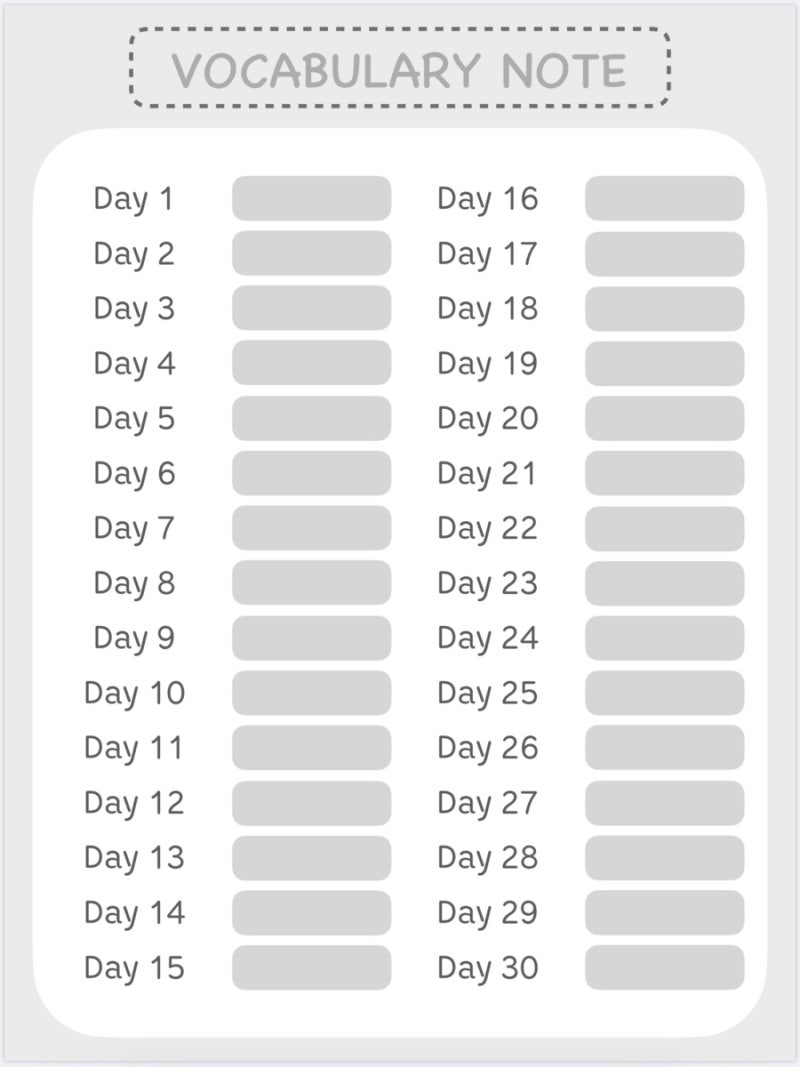The width and height of the screenshot is (800, 1067).
Task: Click the Day 30 gray field
Action: click(665, 967)
